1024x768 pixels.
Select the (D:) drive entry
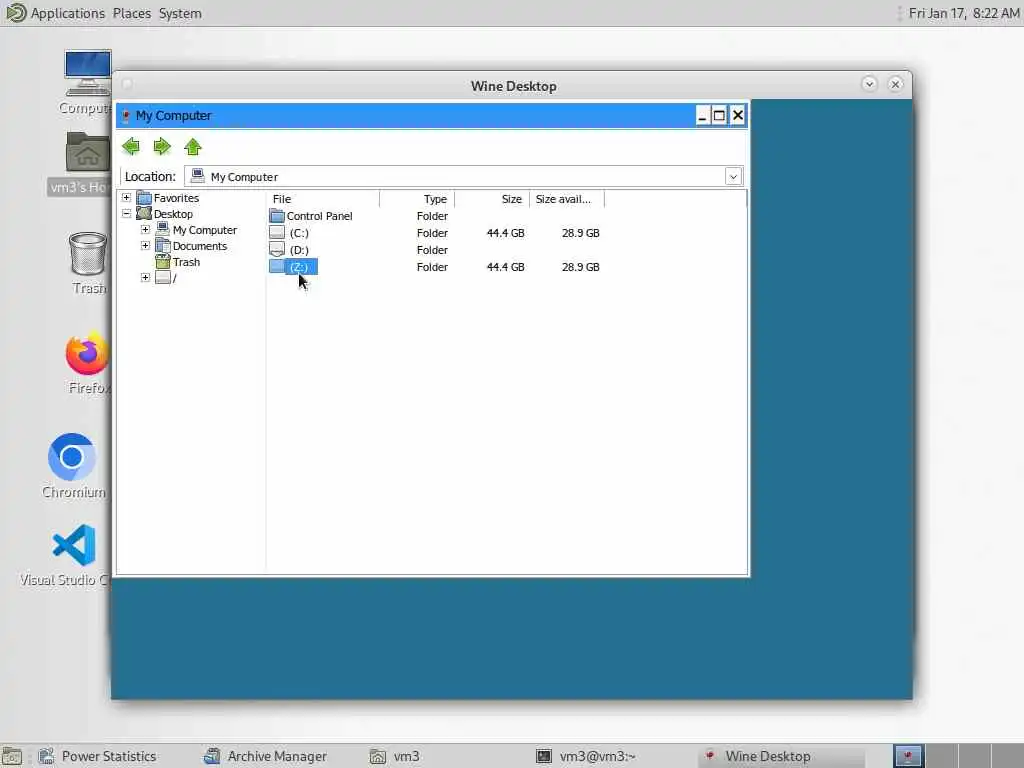(x=299, y=249)
